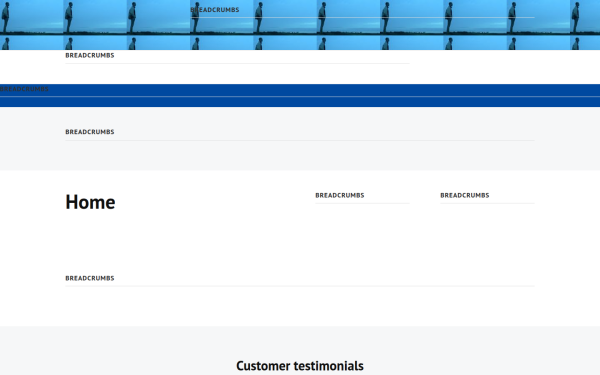600x375 pixels.
Task: Select the BREADCRUMBS text in the dark blue bar
Action: click(24, 89)
